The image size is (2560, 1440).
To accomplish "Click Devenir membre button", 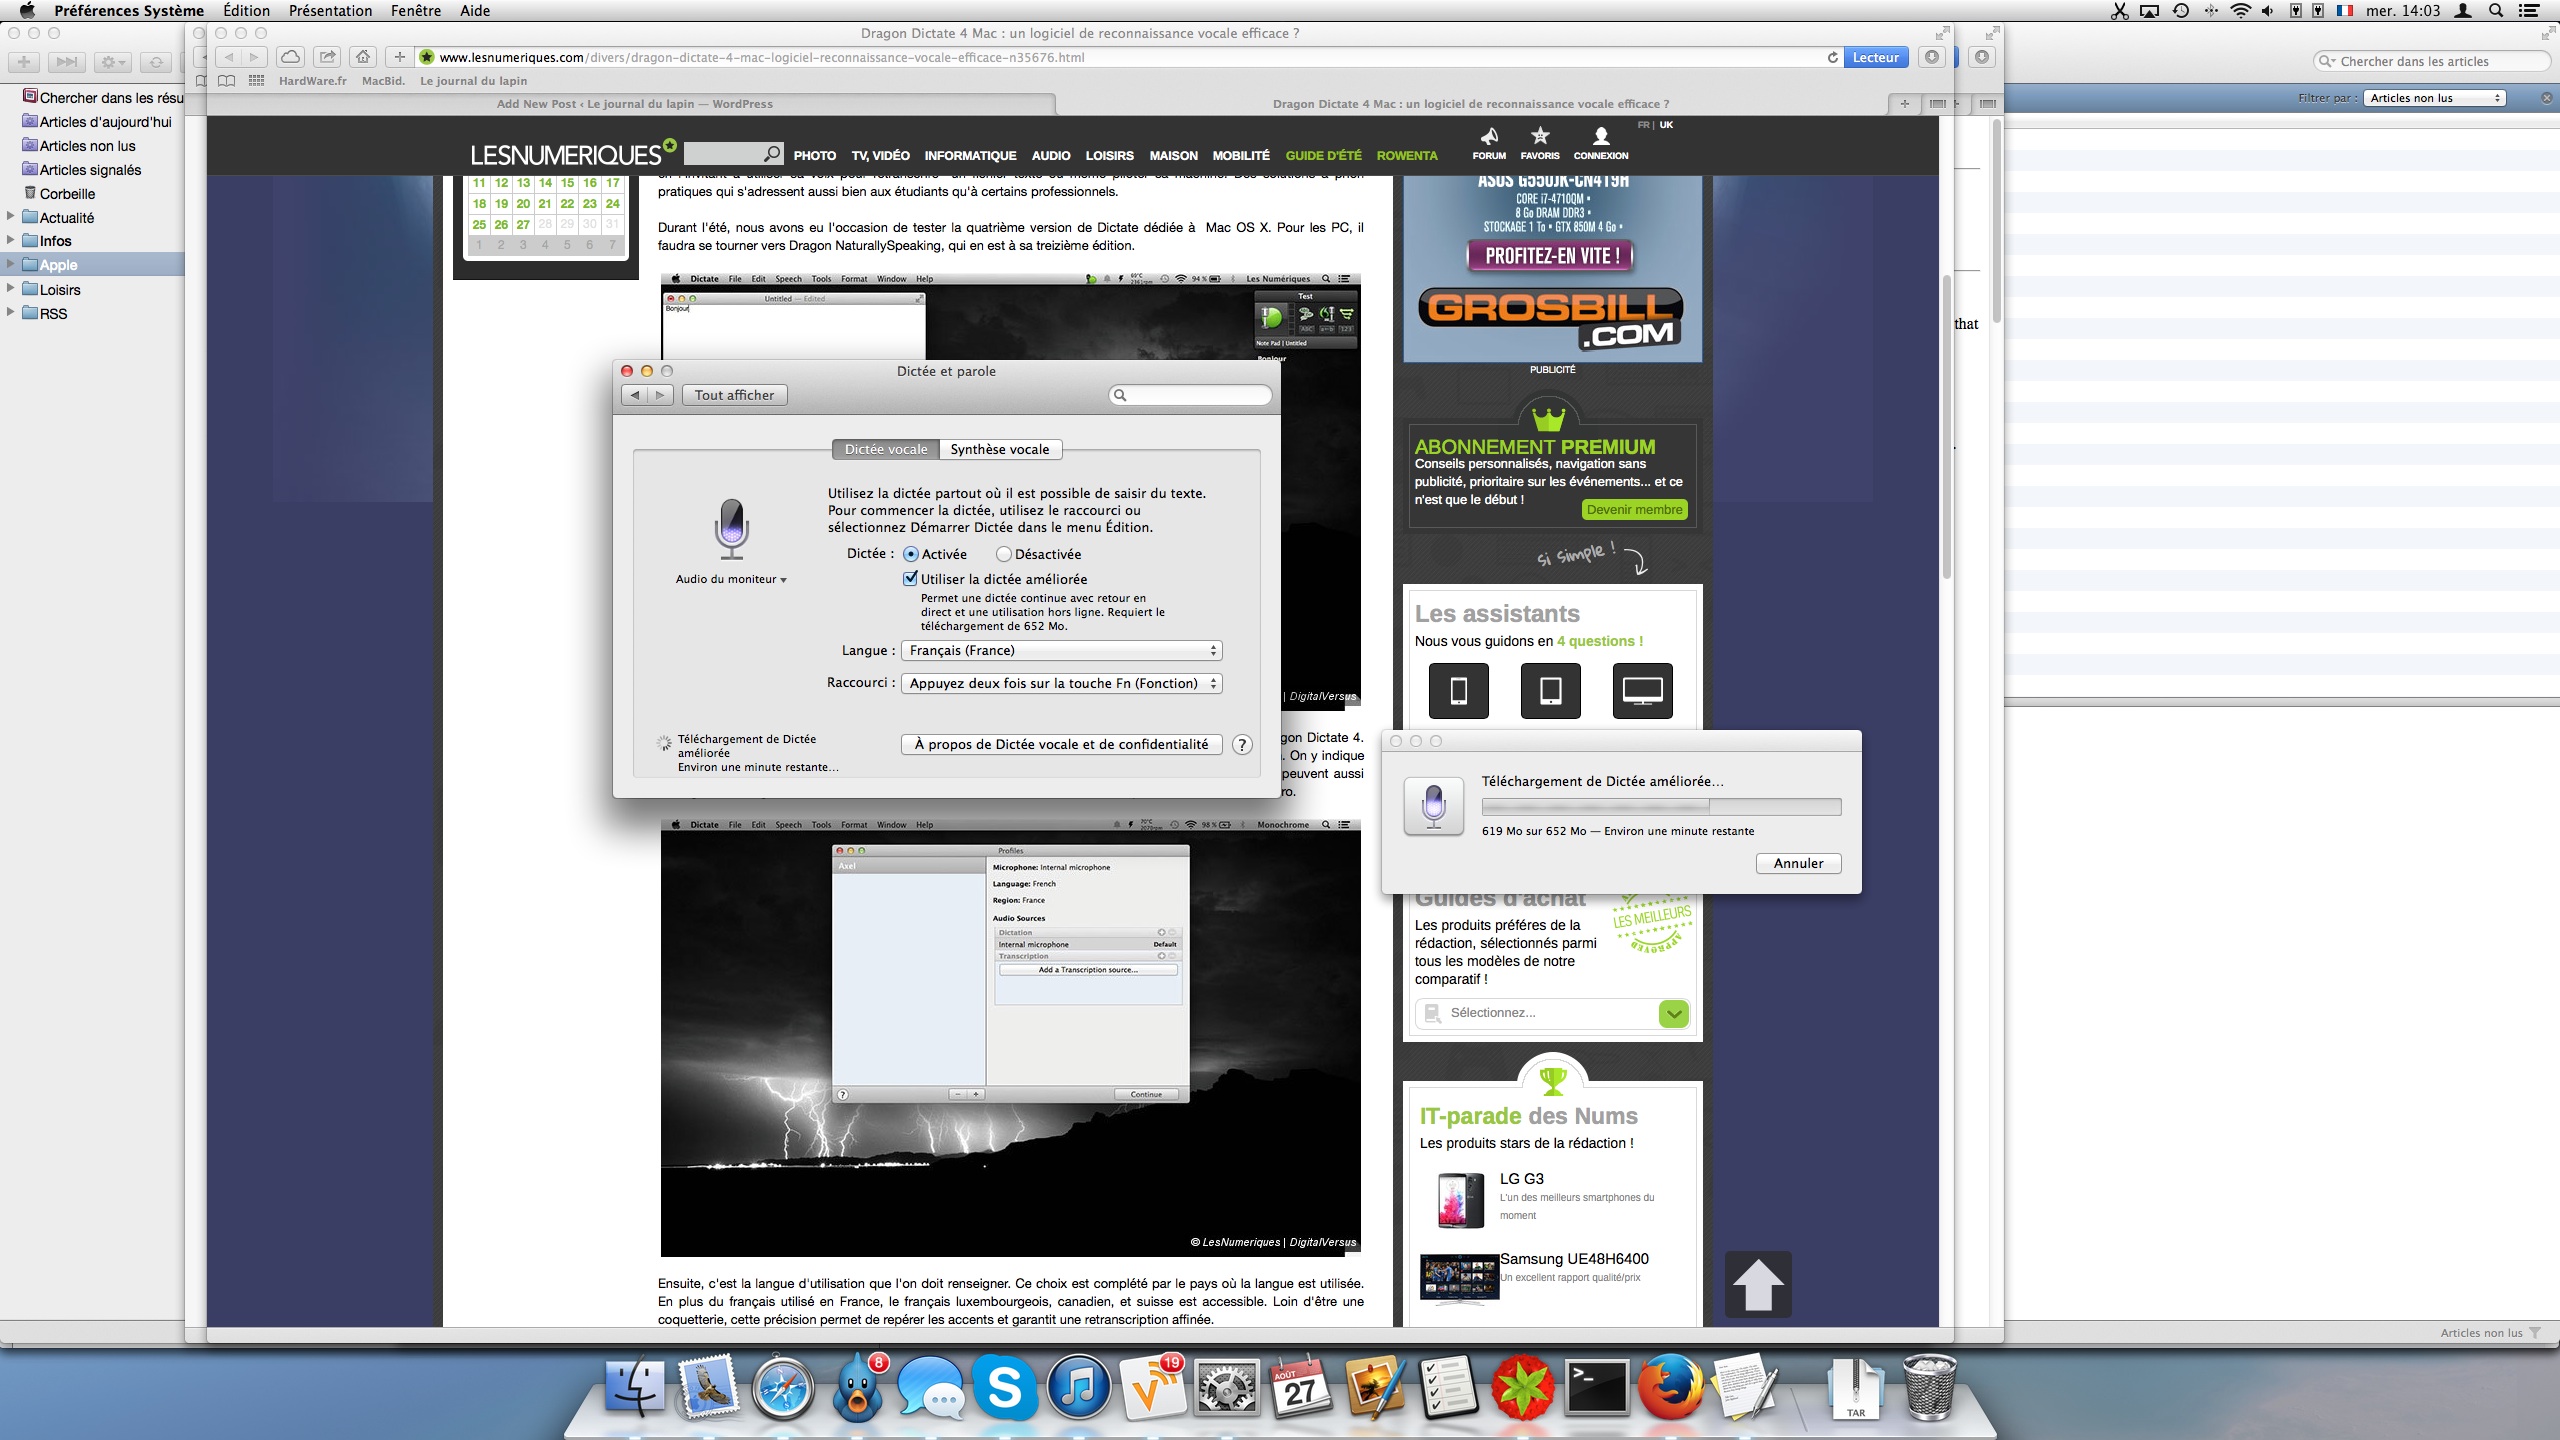I will click(x=1635, y=510).
